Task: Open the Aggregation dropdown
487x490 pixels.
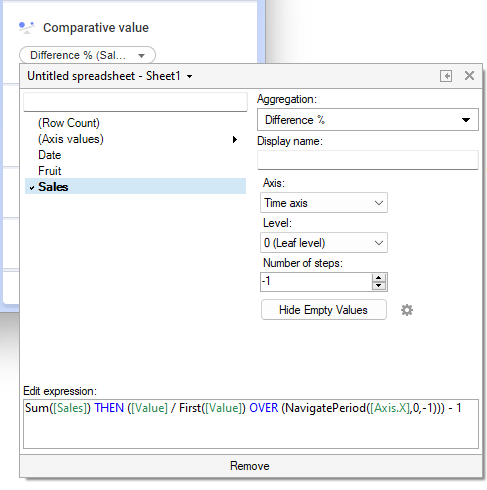Action: tap(368, 120)
